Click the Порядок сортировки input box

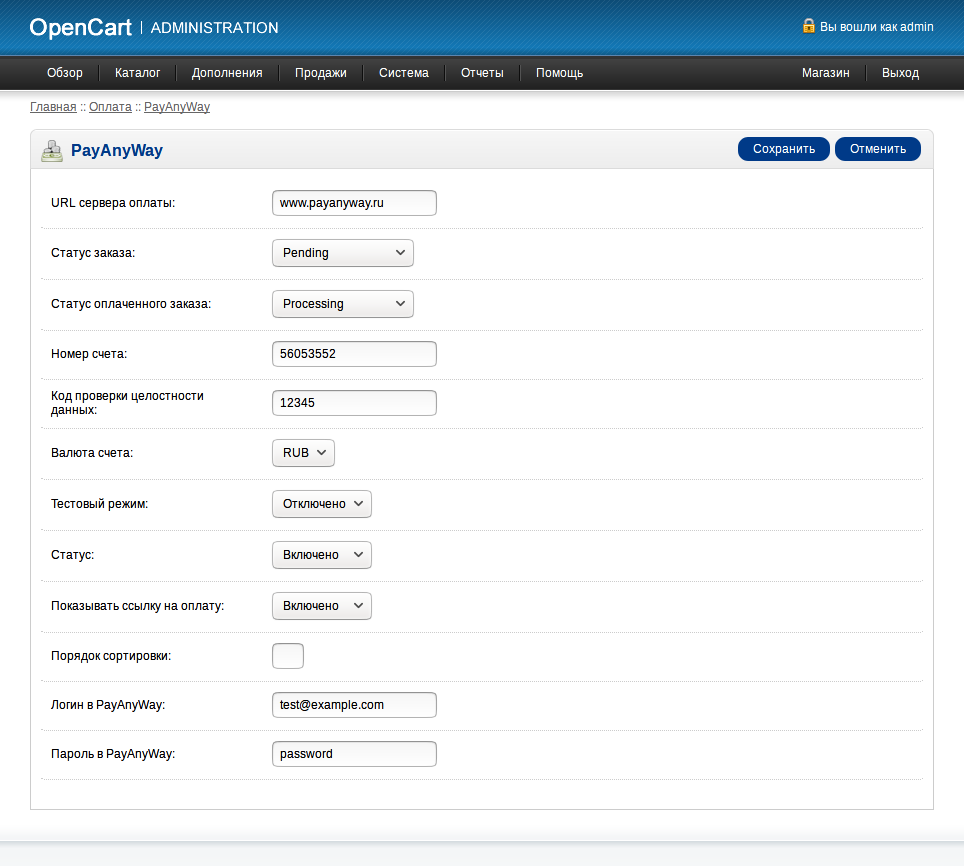pos(288,656)
